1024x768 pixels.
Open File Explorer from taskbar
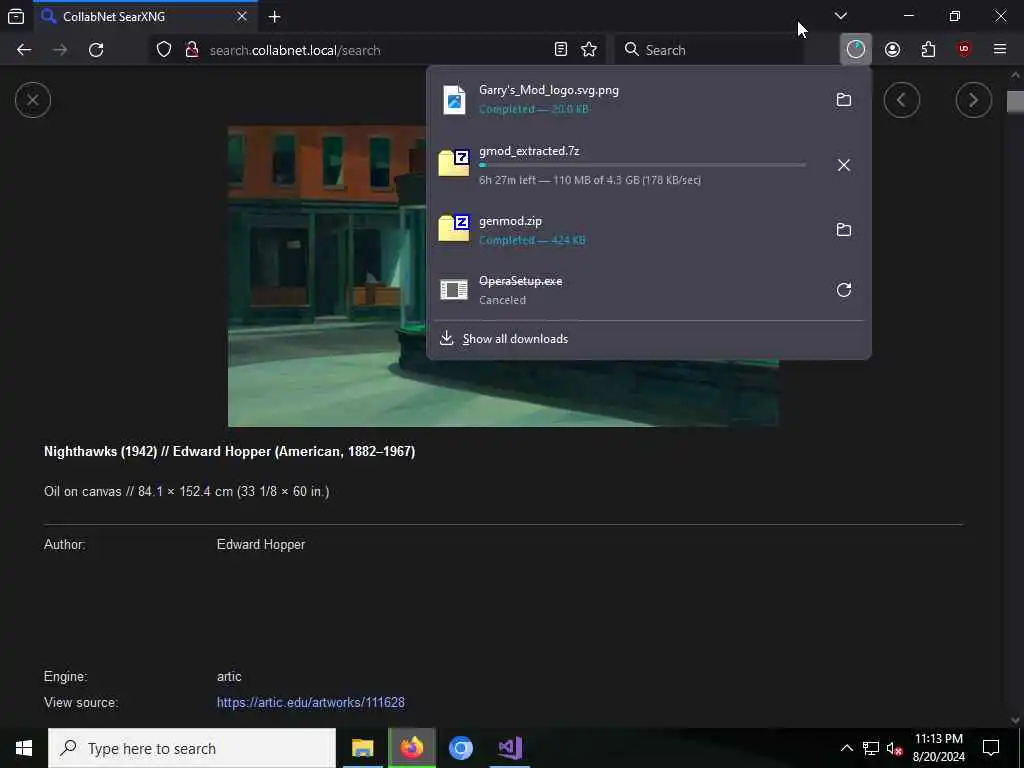point(362,748)
